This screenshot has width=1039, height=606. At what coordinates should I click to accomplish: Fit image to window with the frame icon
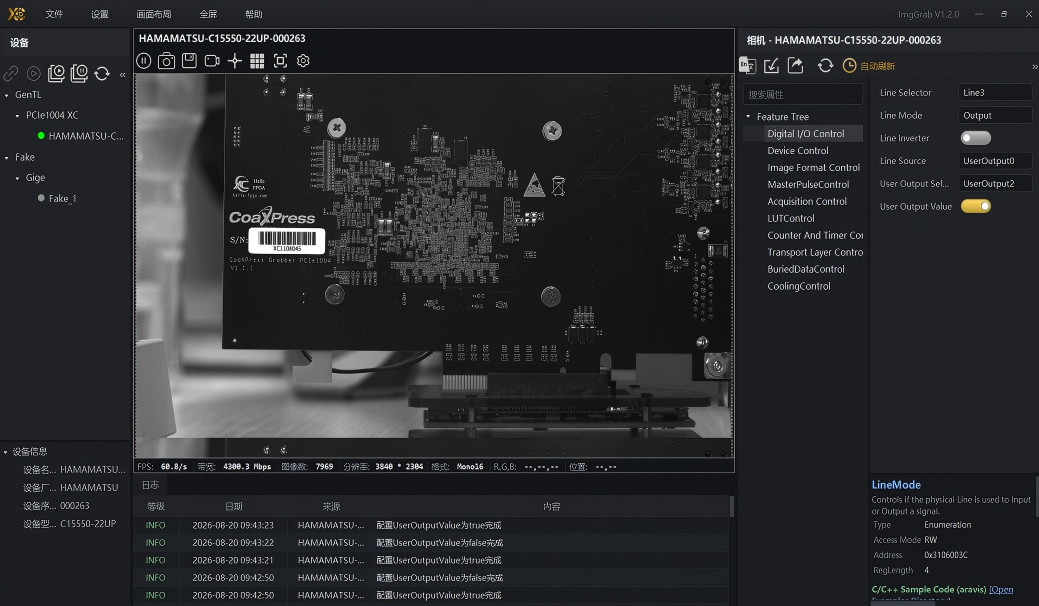coord(280,61)
